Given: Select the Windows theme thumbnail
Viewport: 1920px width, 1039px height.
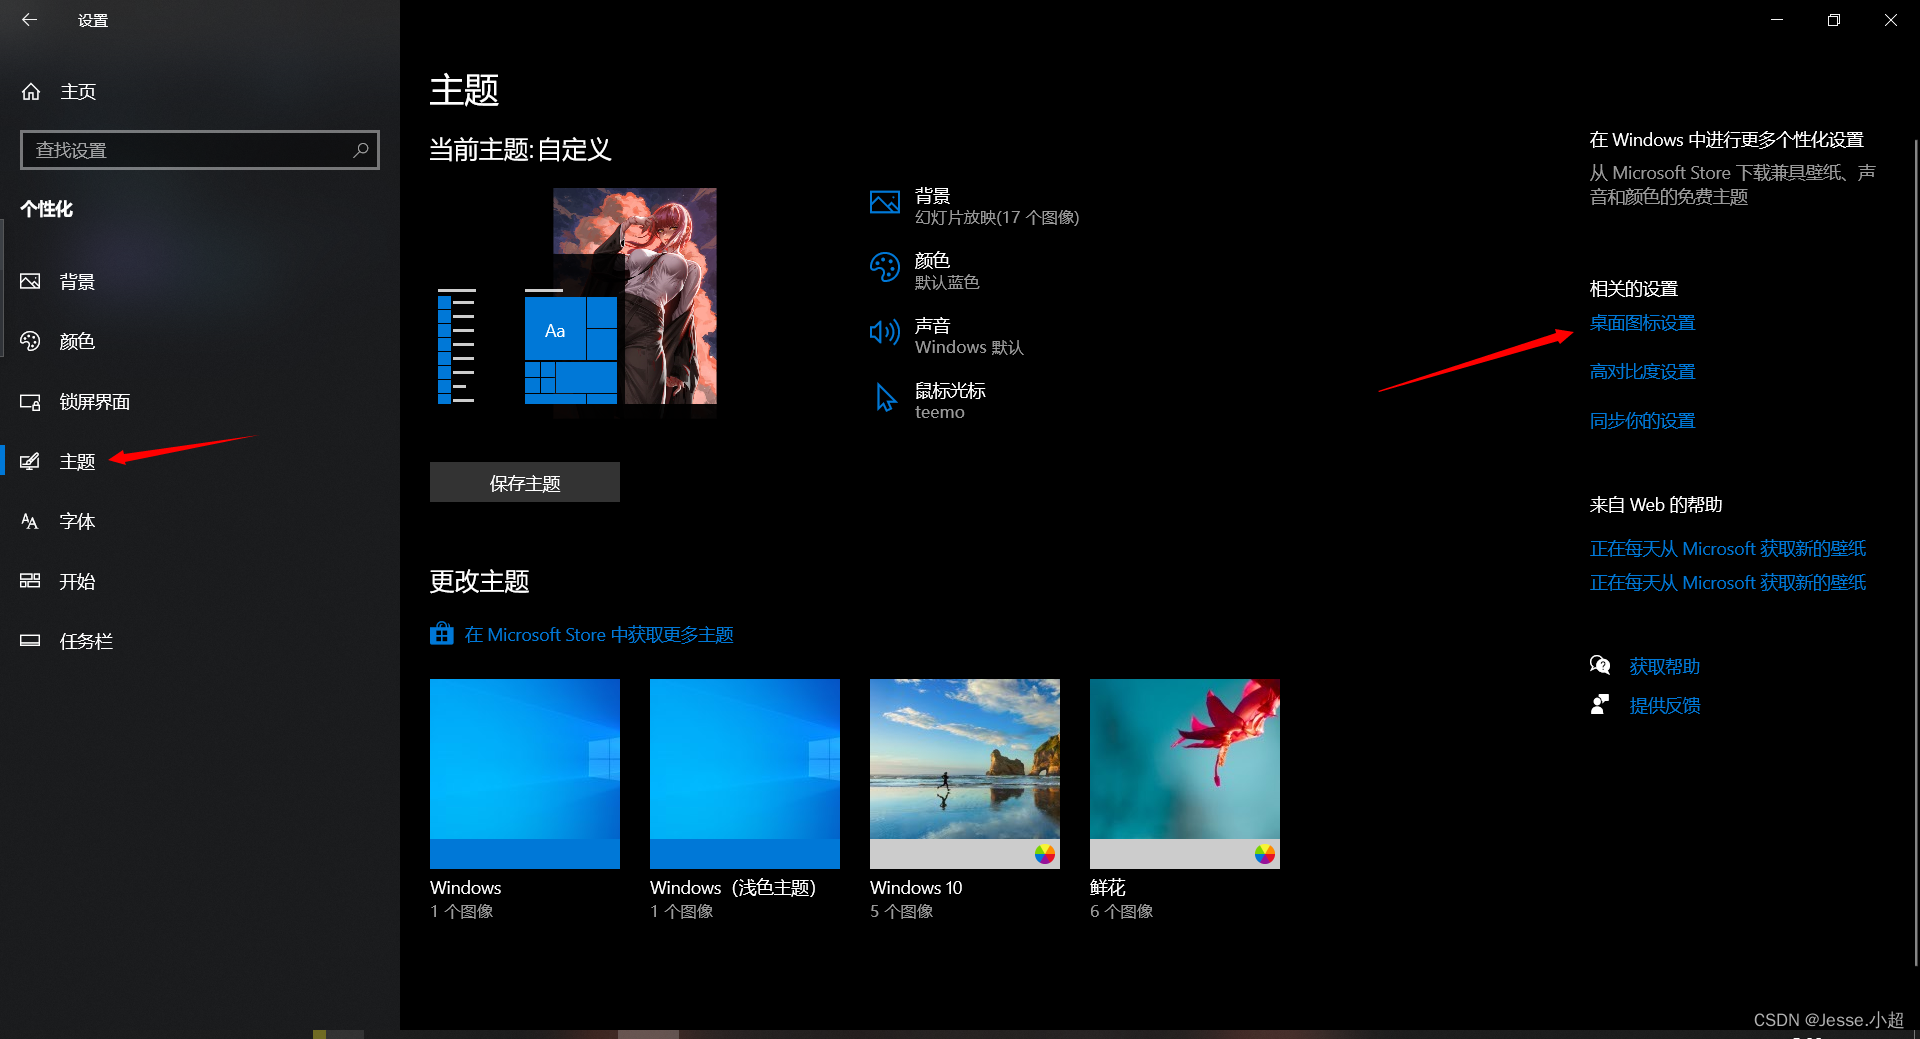Looking at the screenshot, I should click(525, 774).
